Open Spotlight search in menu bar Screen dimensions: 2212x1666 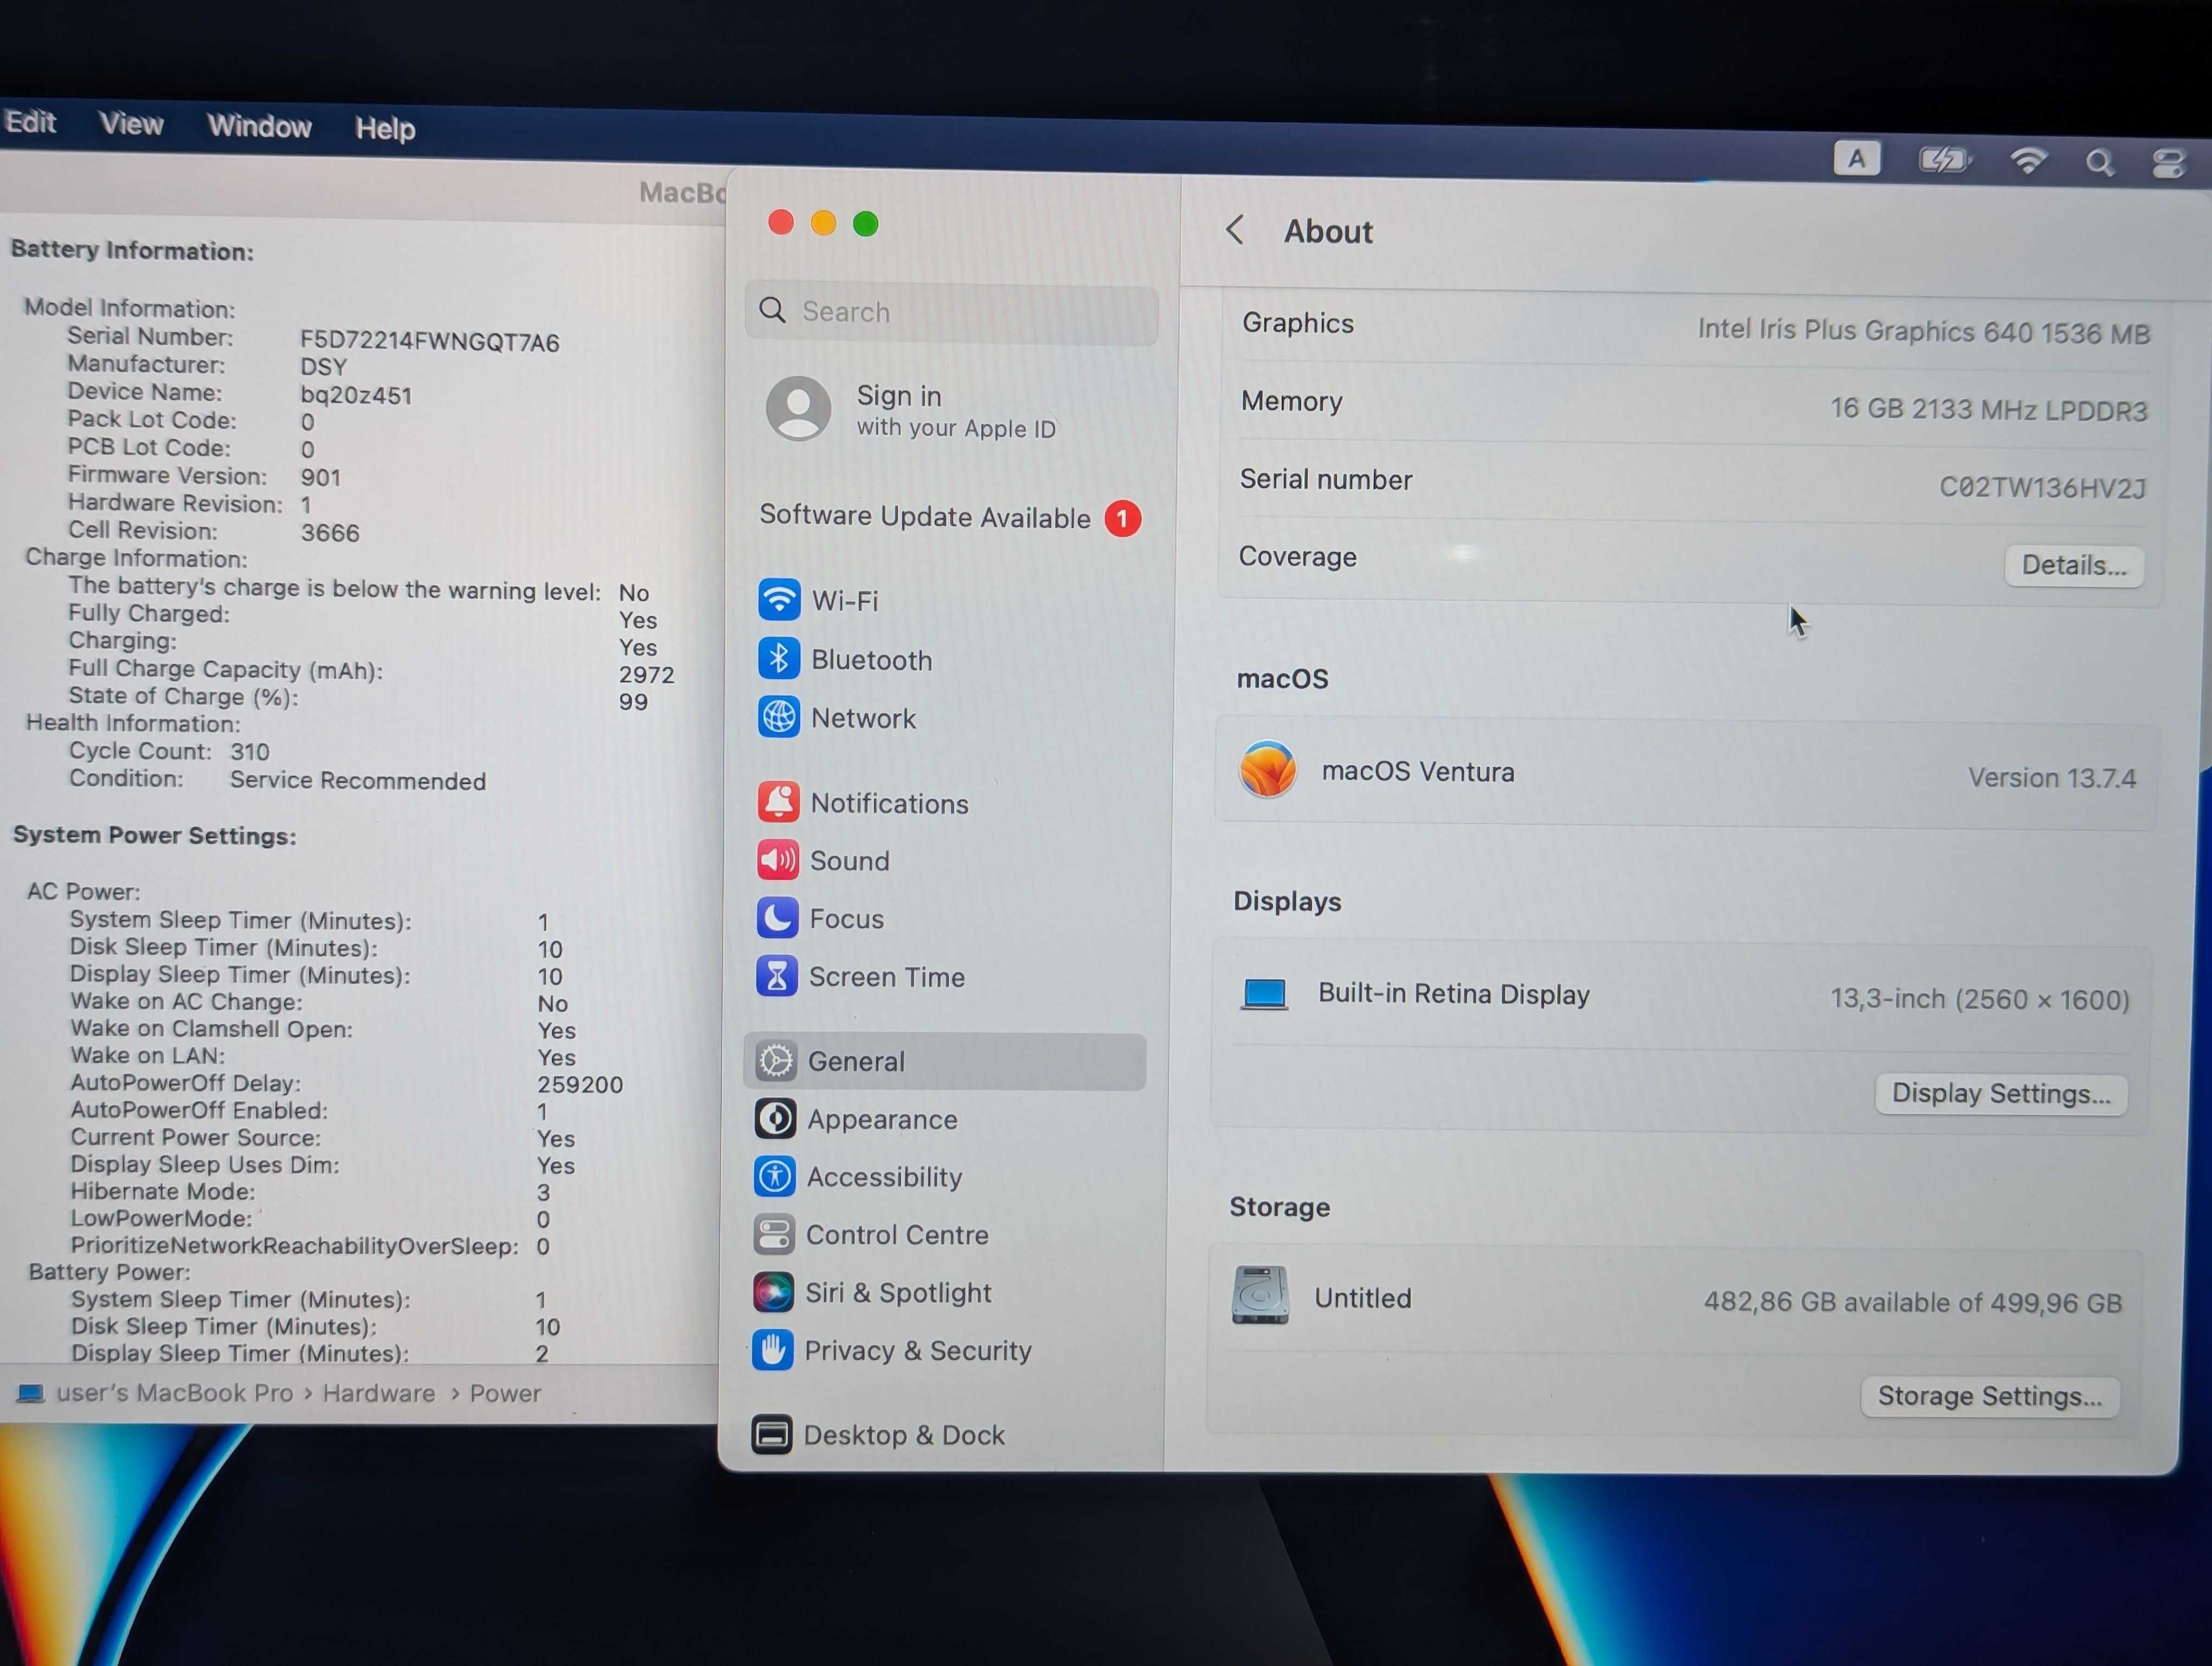2099,162
